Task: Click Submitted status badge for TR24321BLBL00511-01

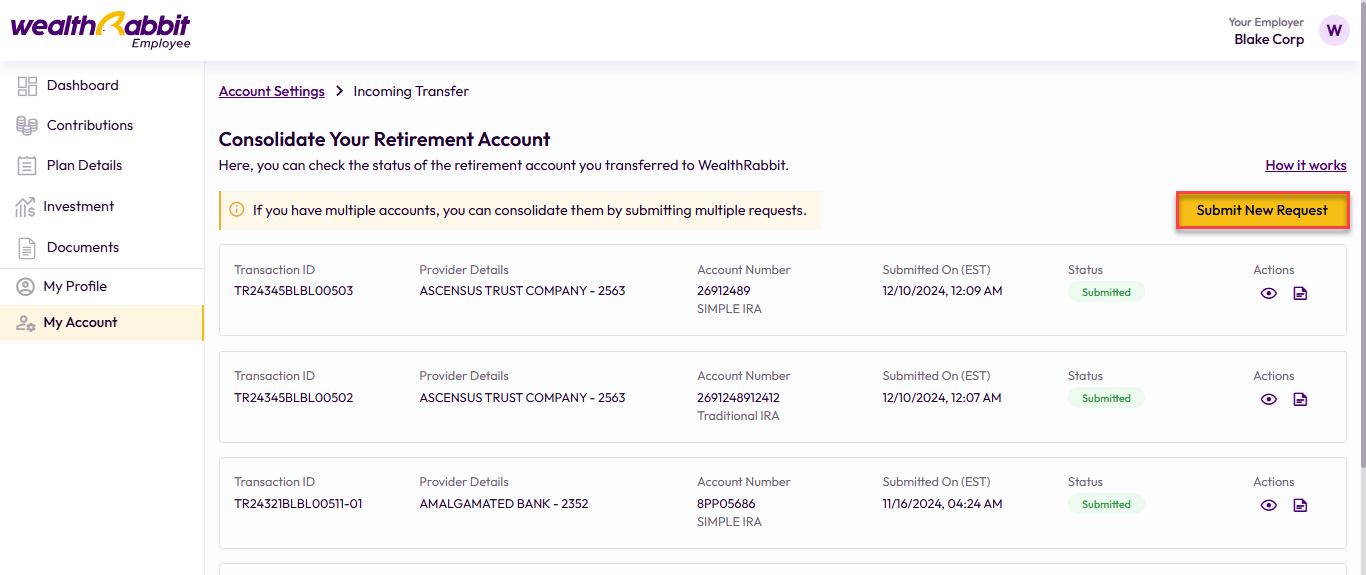Action: [1106, 504]
